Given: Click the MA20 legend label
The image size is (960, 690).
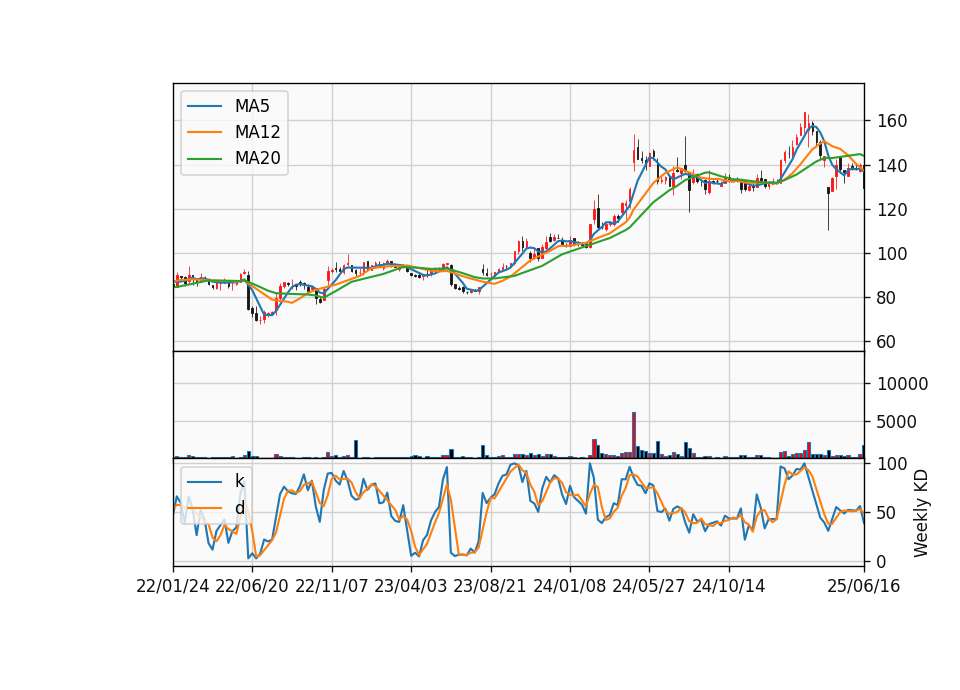Looking at the screenshot, I should tap(257, 158).
